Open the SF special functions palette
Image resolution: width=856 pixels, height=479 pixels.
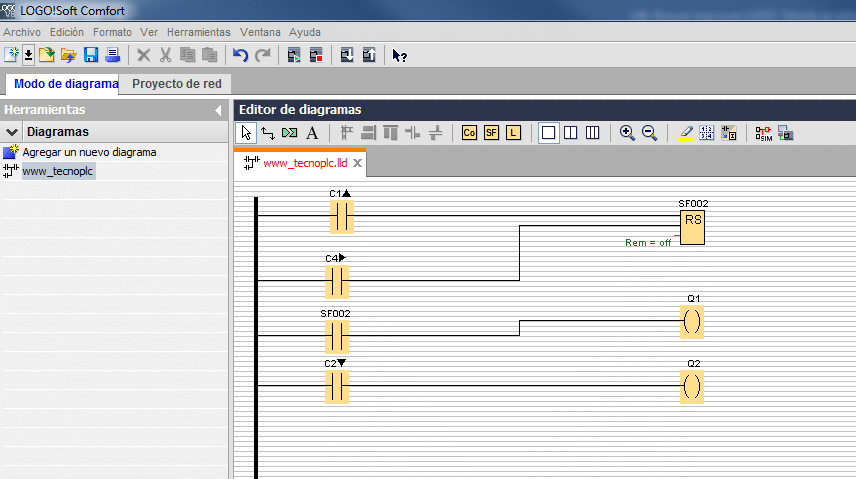[491, 133]
